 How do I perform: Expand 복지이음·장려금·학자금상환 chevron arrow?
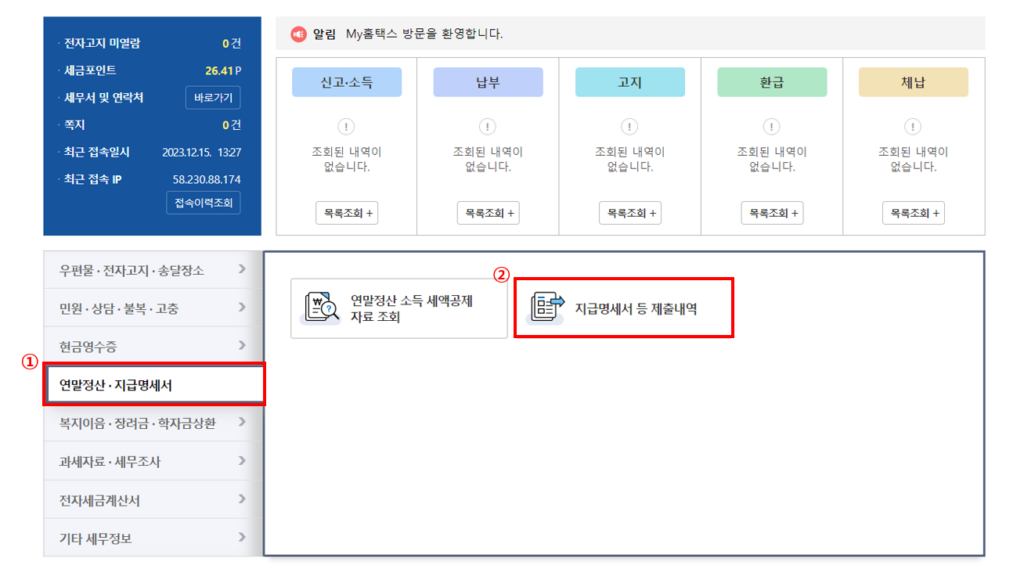coord(242,422)
